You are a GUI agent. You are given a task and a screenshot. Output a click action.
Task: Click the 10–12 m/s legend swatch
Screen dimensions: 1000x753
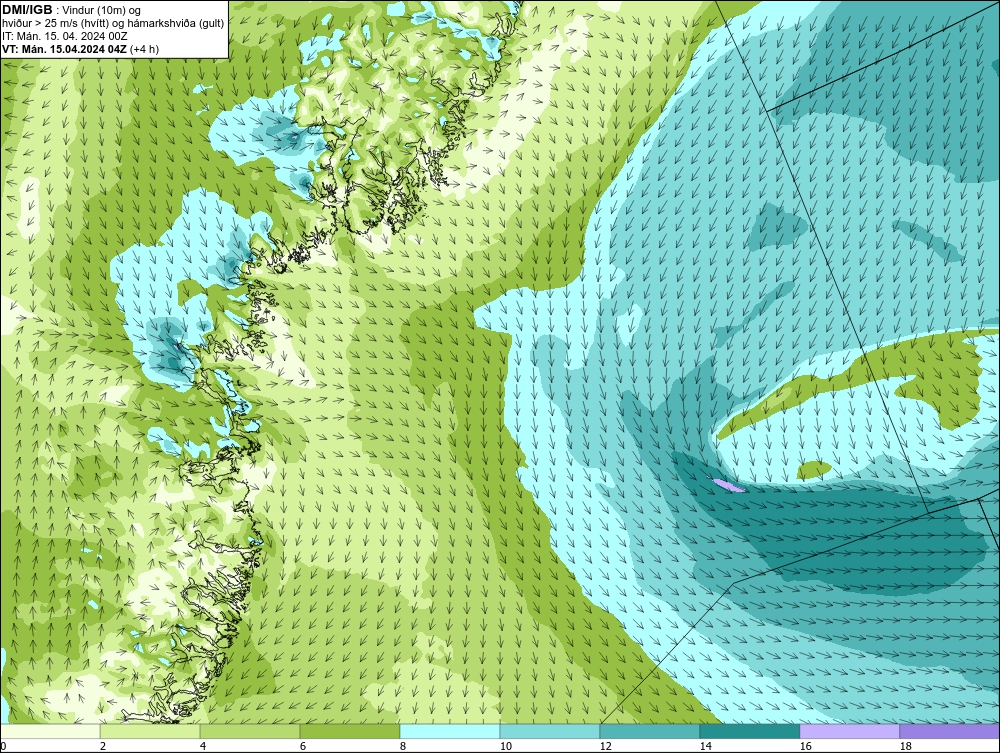point(550,731)
